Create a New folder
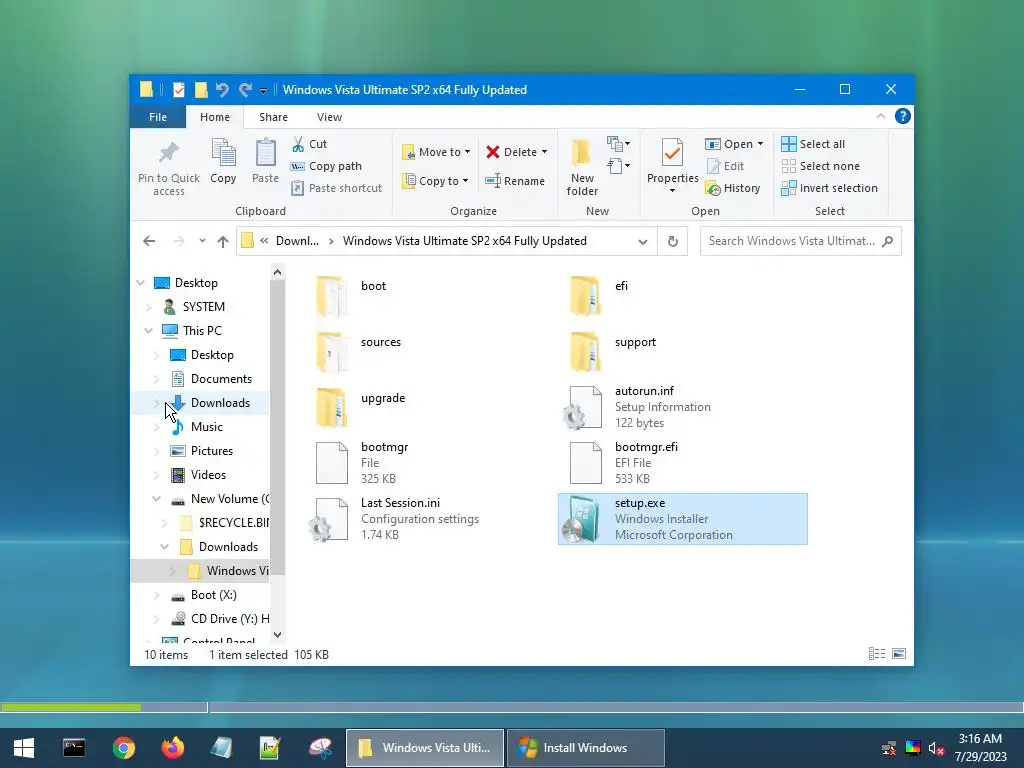Image resolution: width=1024 pixels, height=768 pixels. click(582, 168)
